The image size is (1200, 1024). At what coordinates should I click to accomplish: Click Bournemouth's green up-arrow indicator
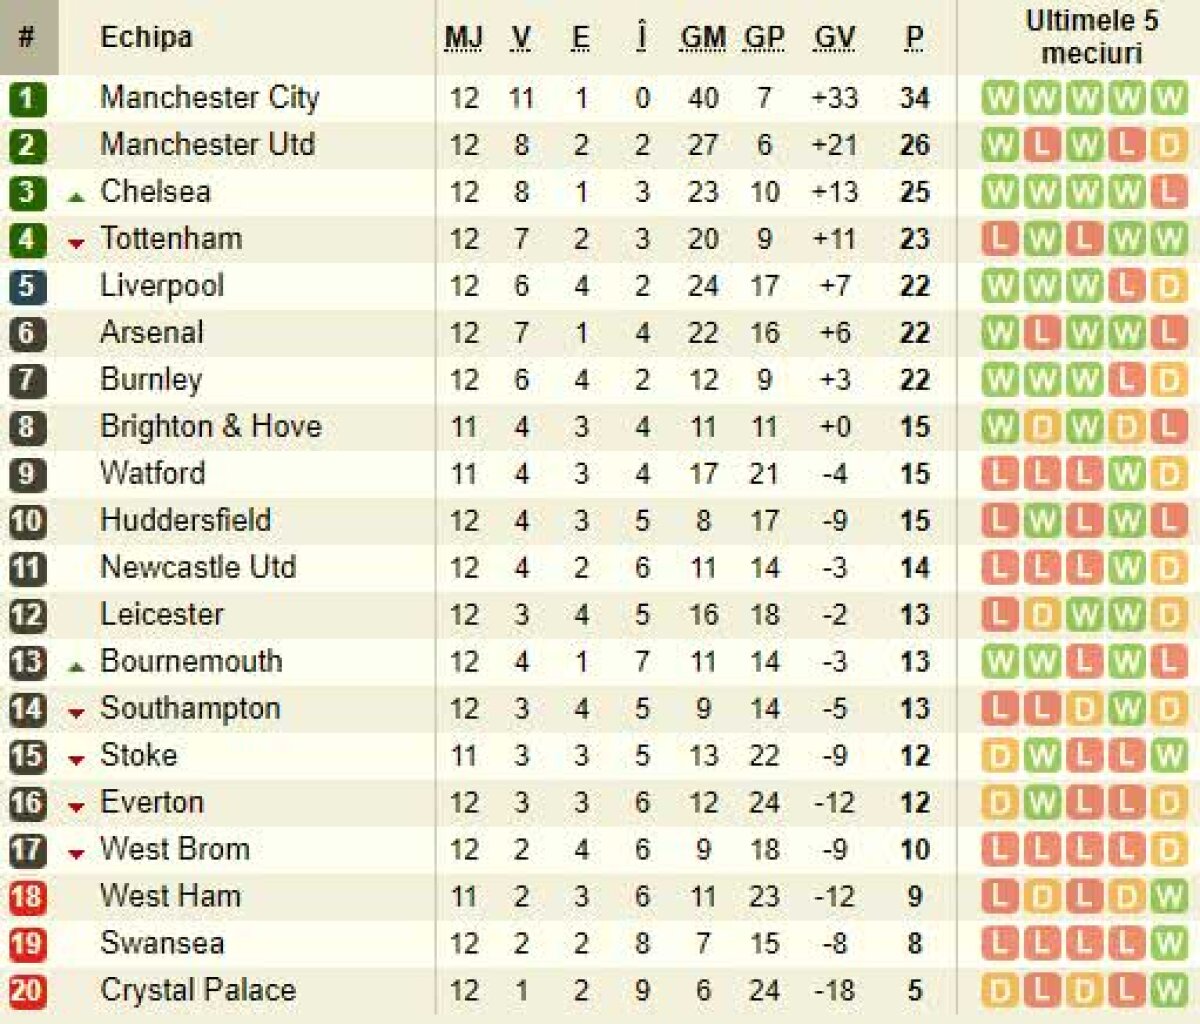[x=76, y=667]
